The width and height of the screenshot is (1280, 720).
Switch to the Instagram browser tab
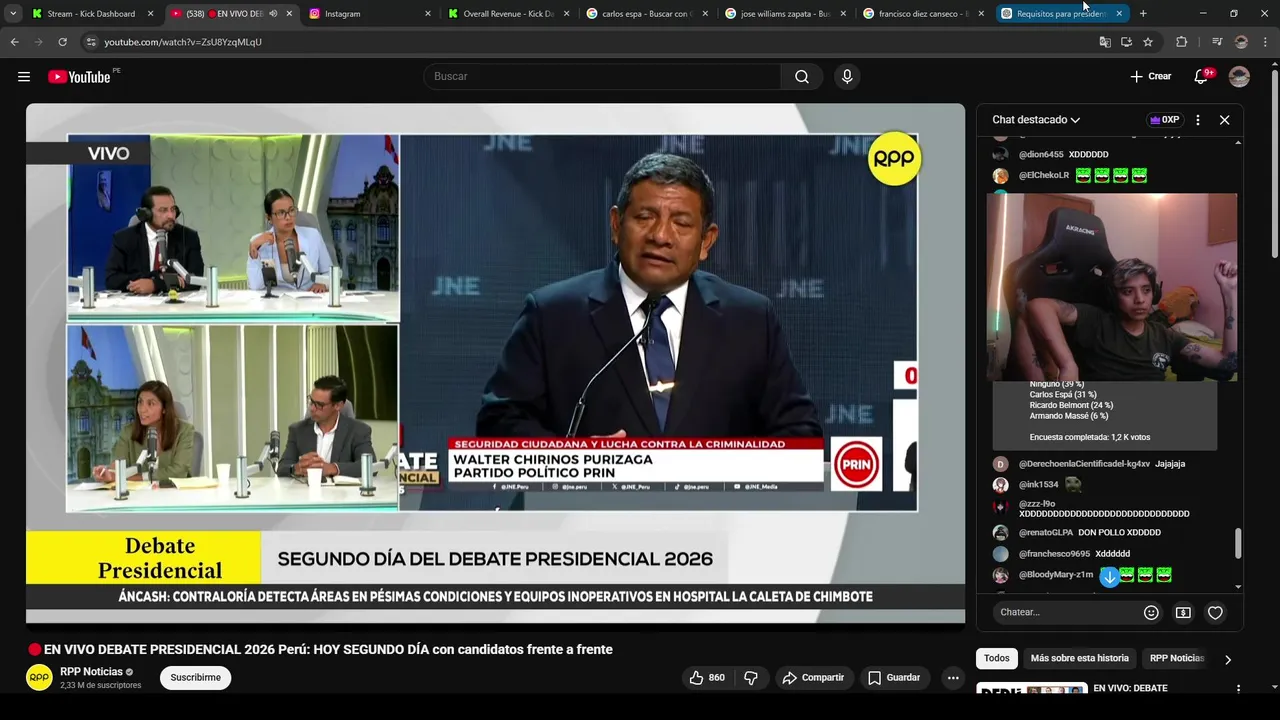point(370,14)
